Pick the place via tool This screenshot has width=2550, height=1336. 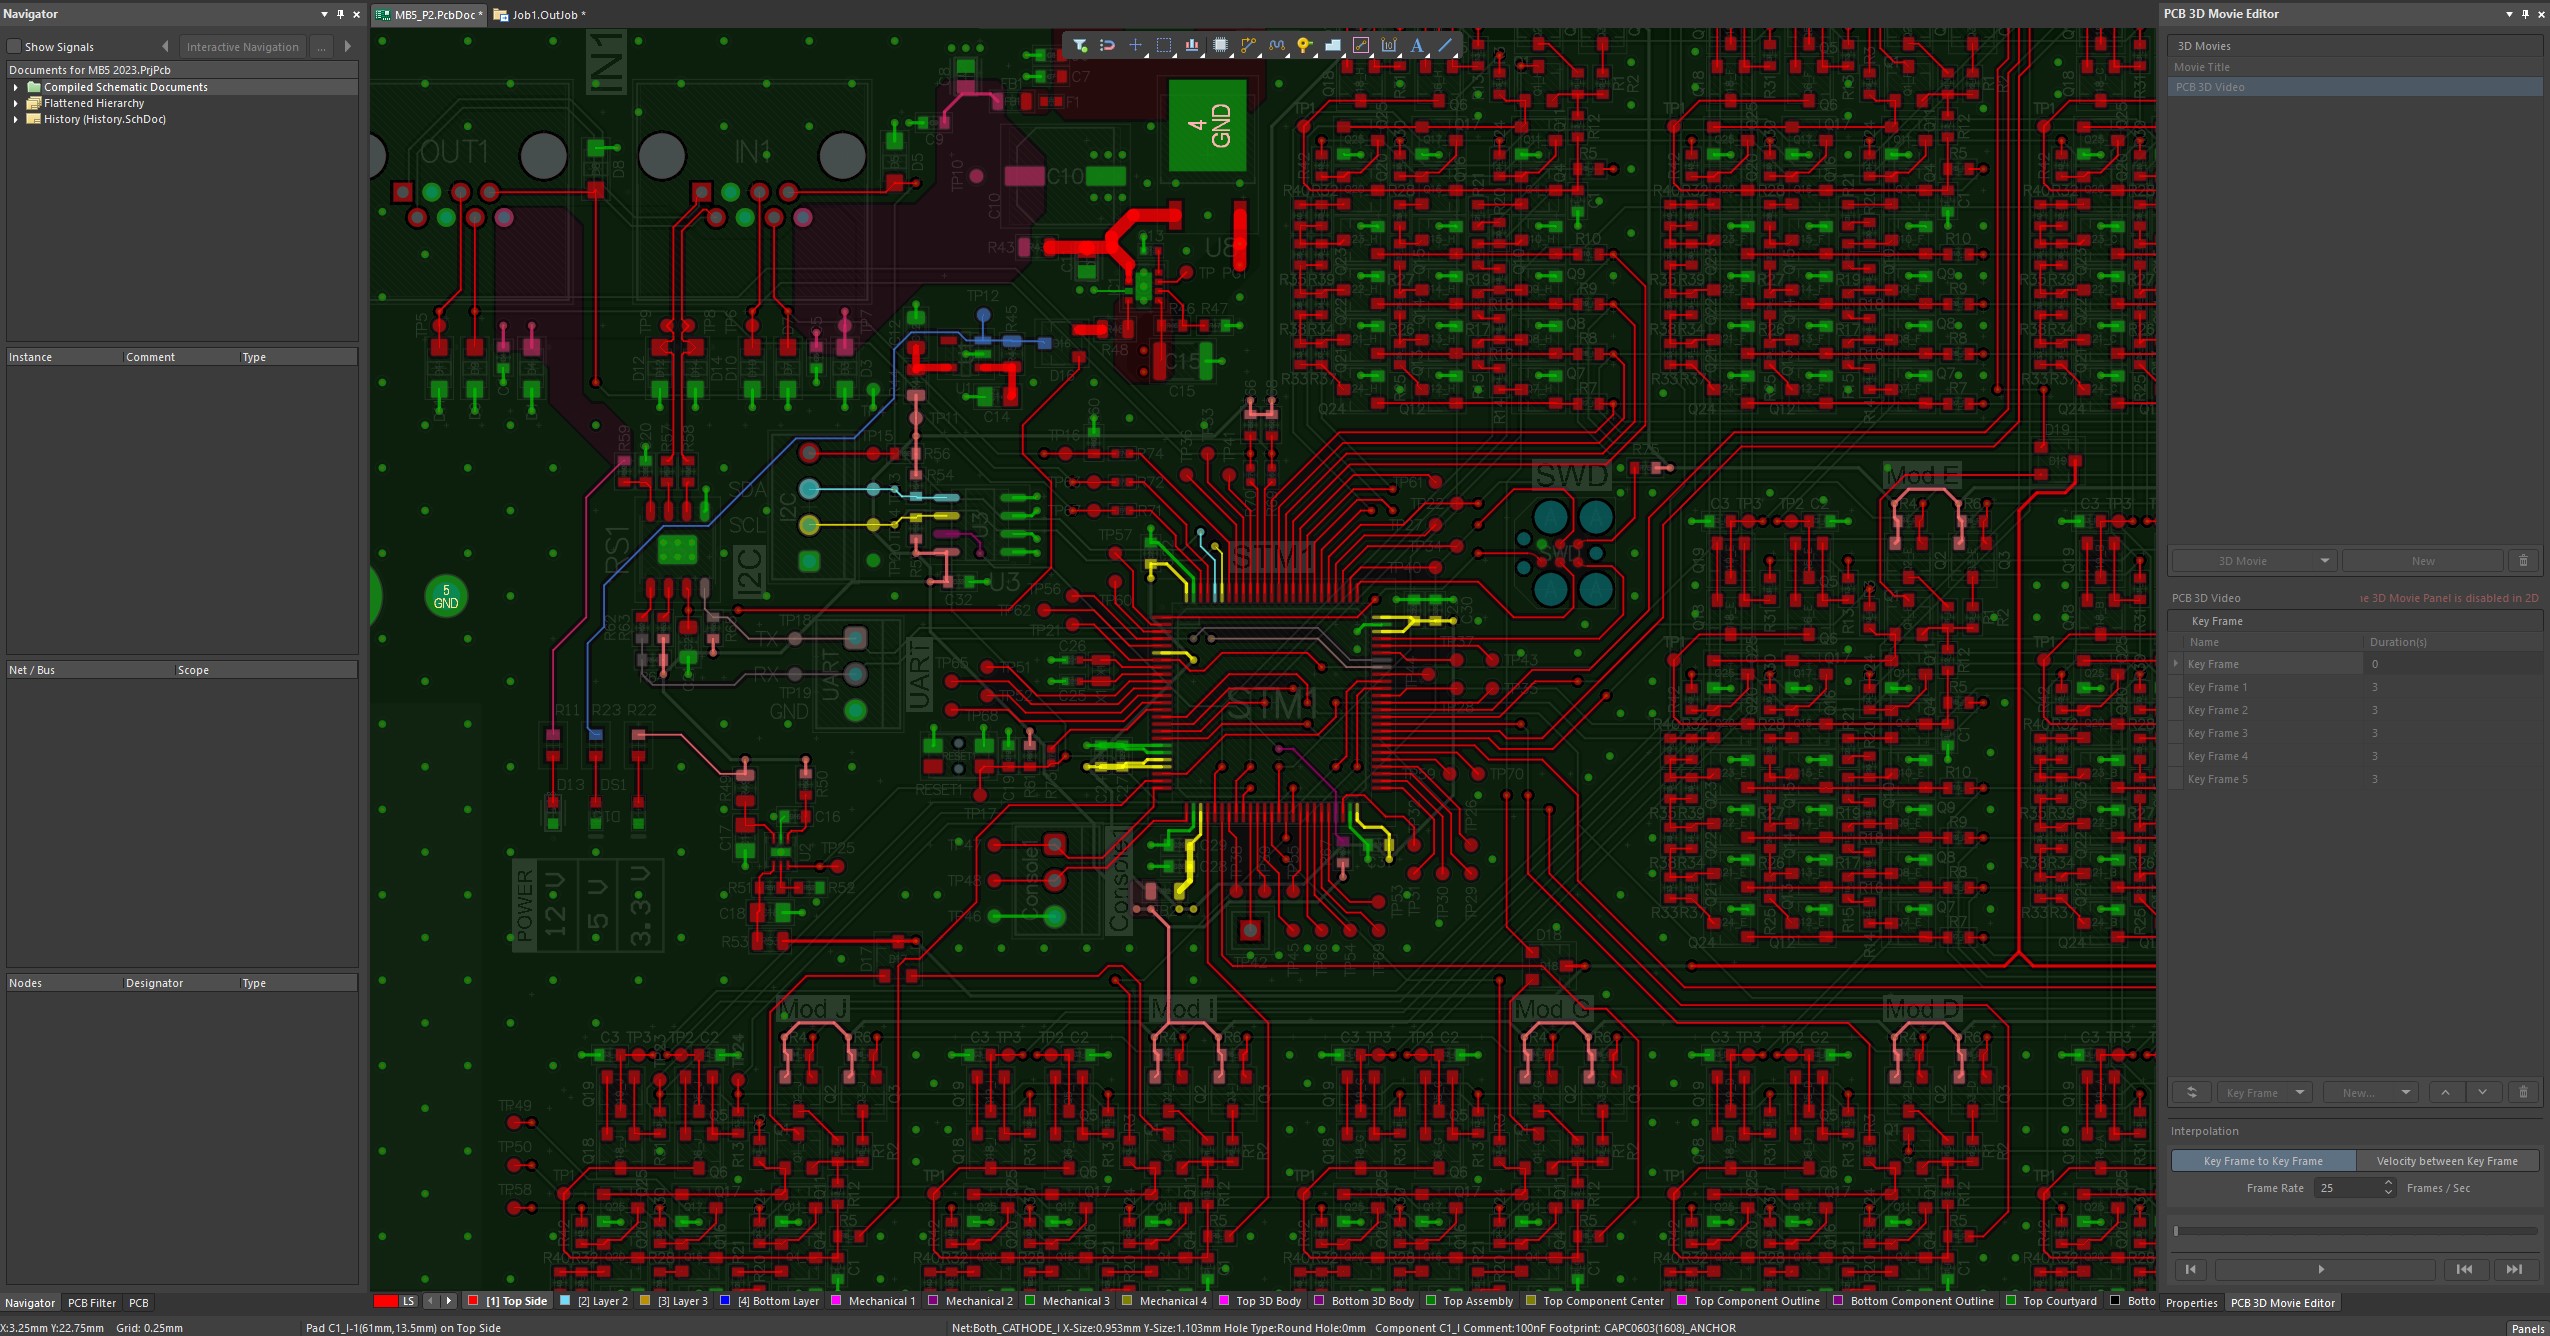pos(1304,45)
